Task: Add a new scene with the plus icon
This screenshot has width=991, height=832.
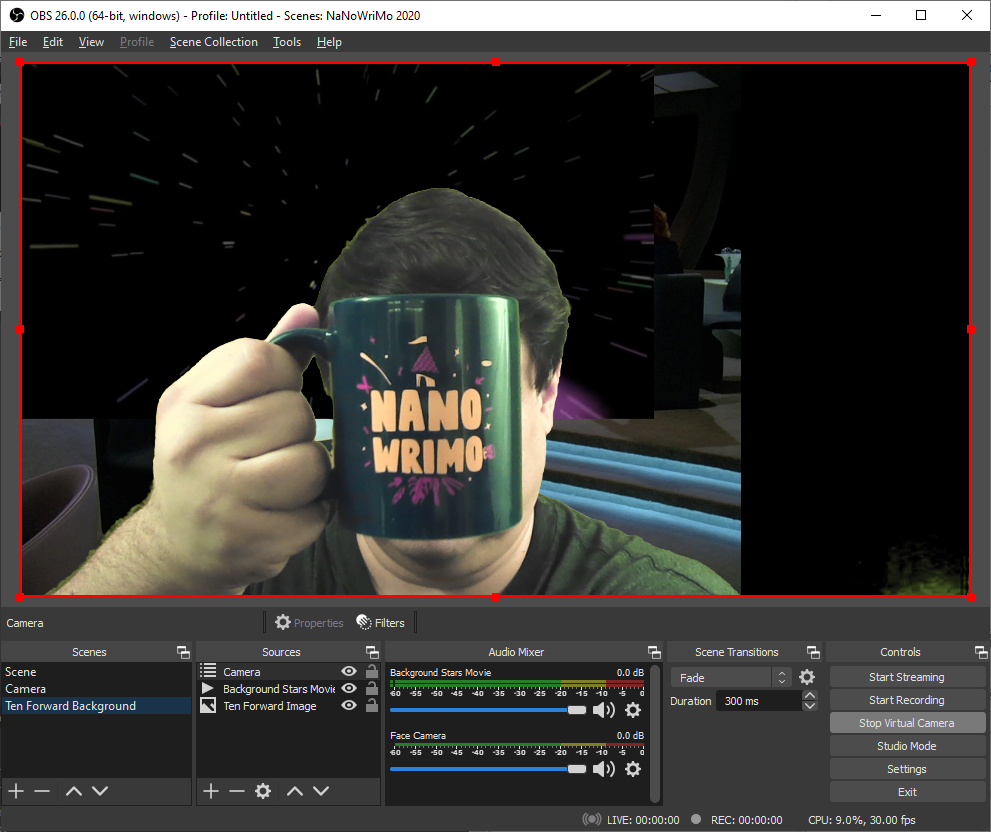Action: [x=16, y=791]
